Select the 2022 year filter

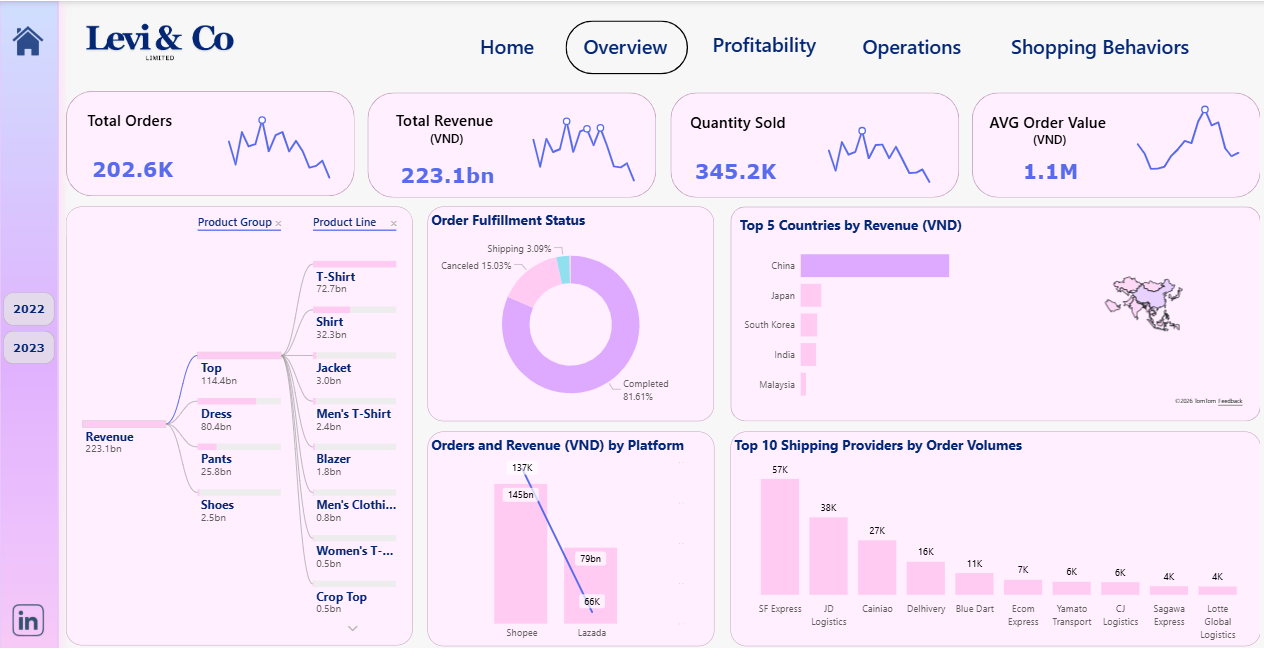(29, 308)
